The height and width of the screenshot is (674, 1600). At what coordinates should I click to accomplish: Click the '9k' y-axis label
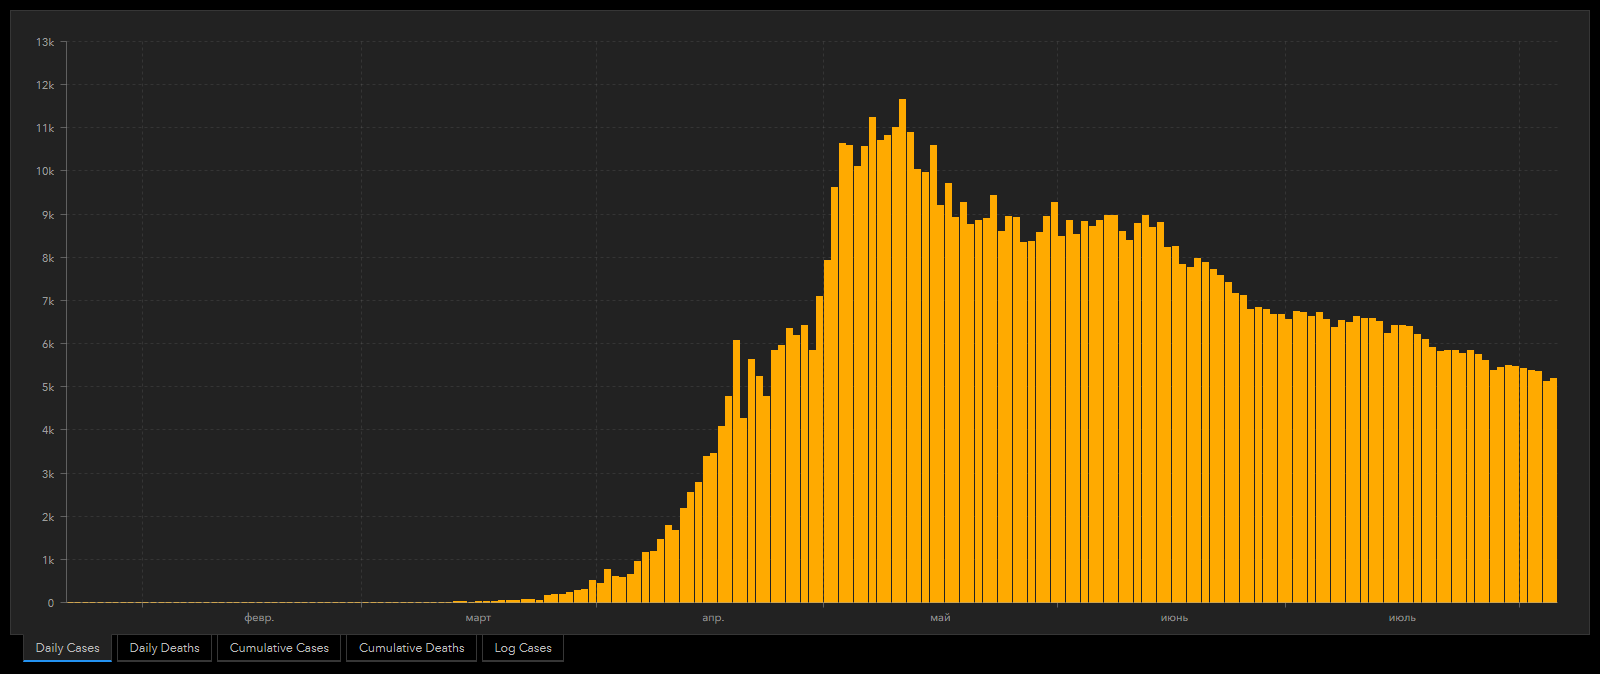(48, 215)
